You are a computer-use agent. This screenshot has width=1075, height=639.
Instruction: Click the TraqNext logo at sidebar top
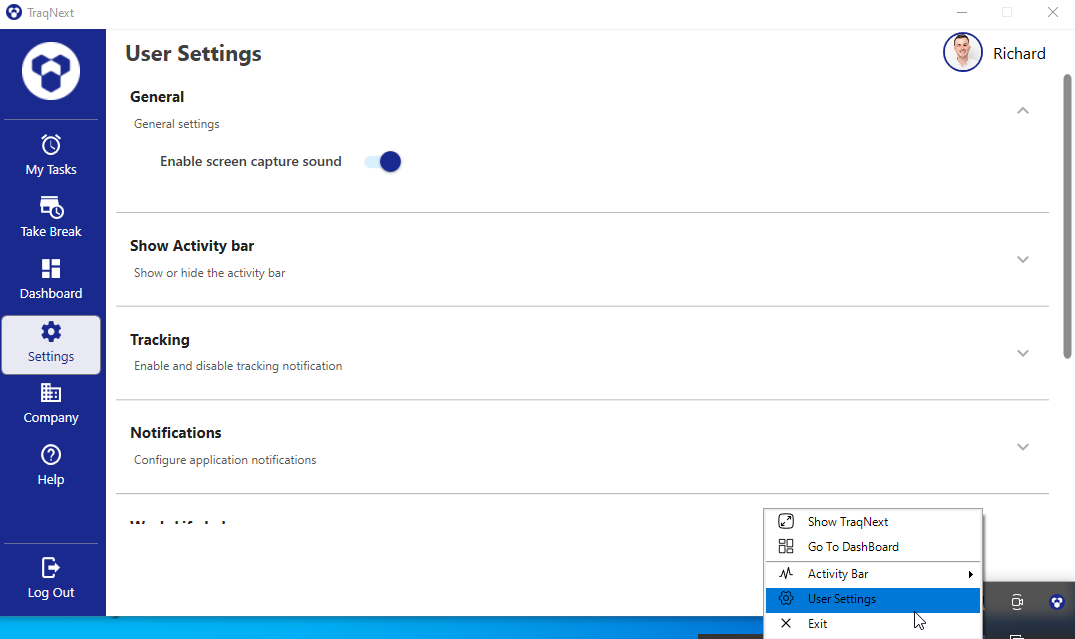coord(50,70)
